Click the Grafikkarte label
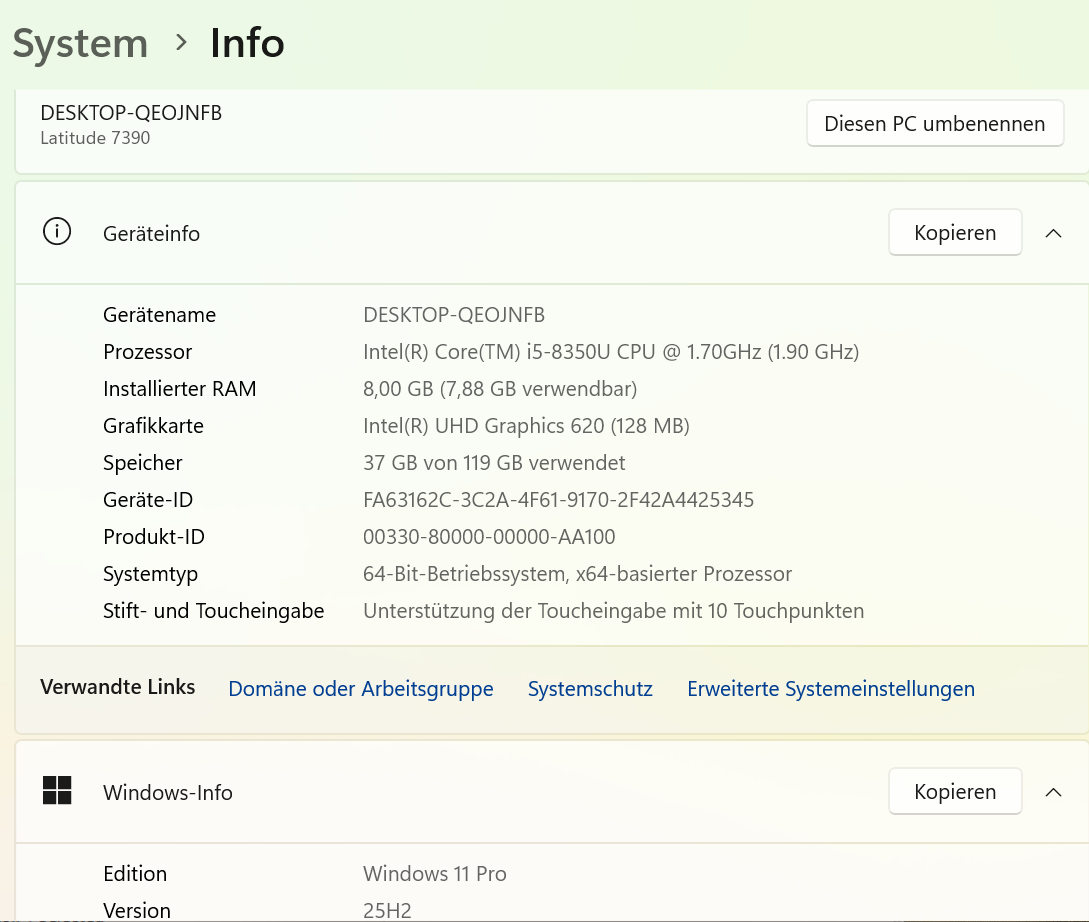This screenshot has width=1089, height=922. 153,426
